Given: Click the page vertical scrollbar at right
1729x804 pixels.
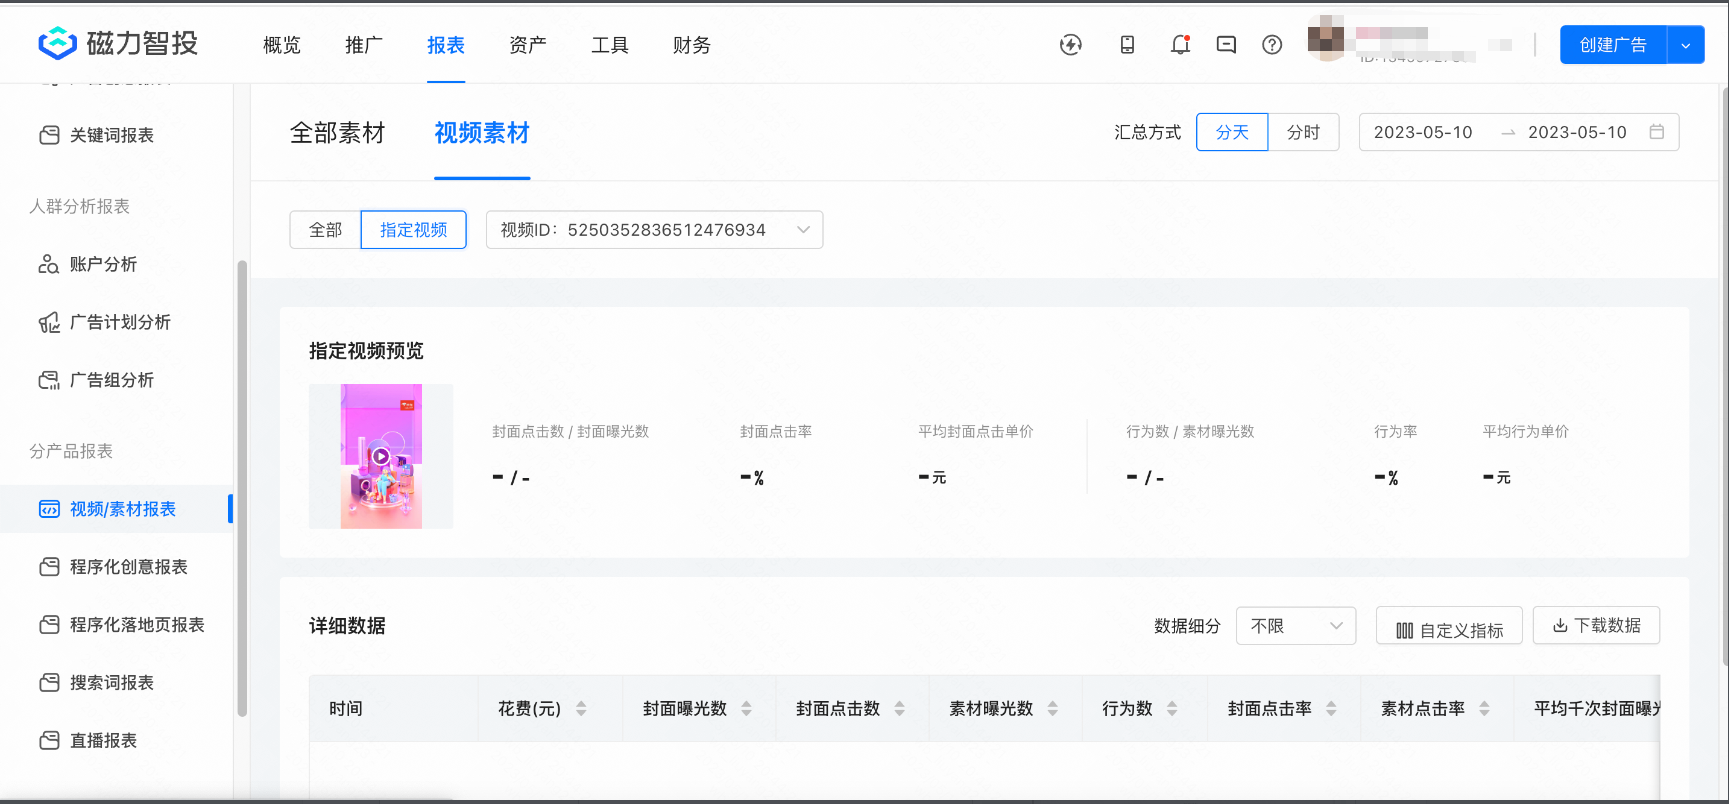Looking at the screenshot, I should click(1724, 375).
